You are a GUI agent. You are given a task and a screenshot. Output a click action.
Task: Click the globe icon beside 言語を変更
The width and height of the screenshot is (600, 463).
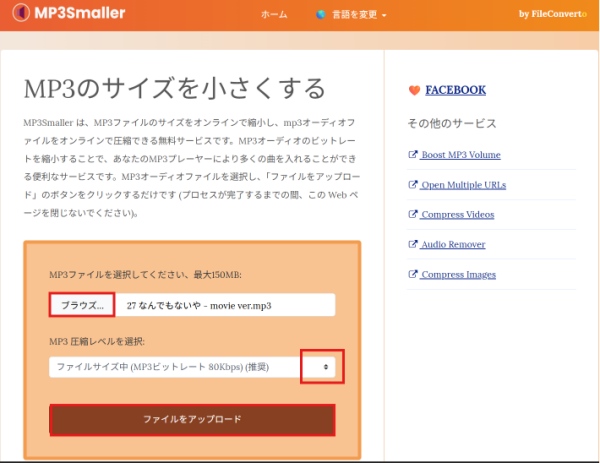(321, 15)
